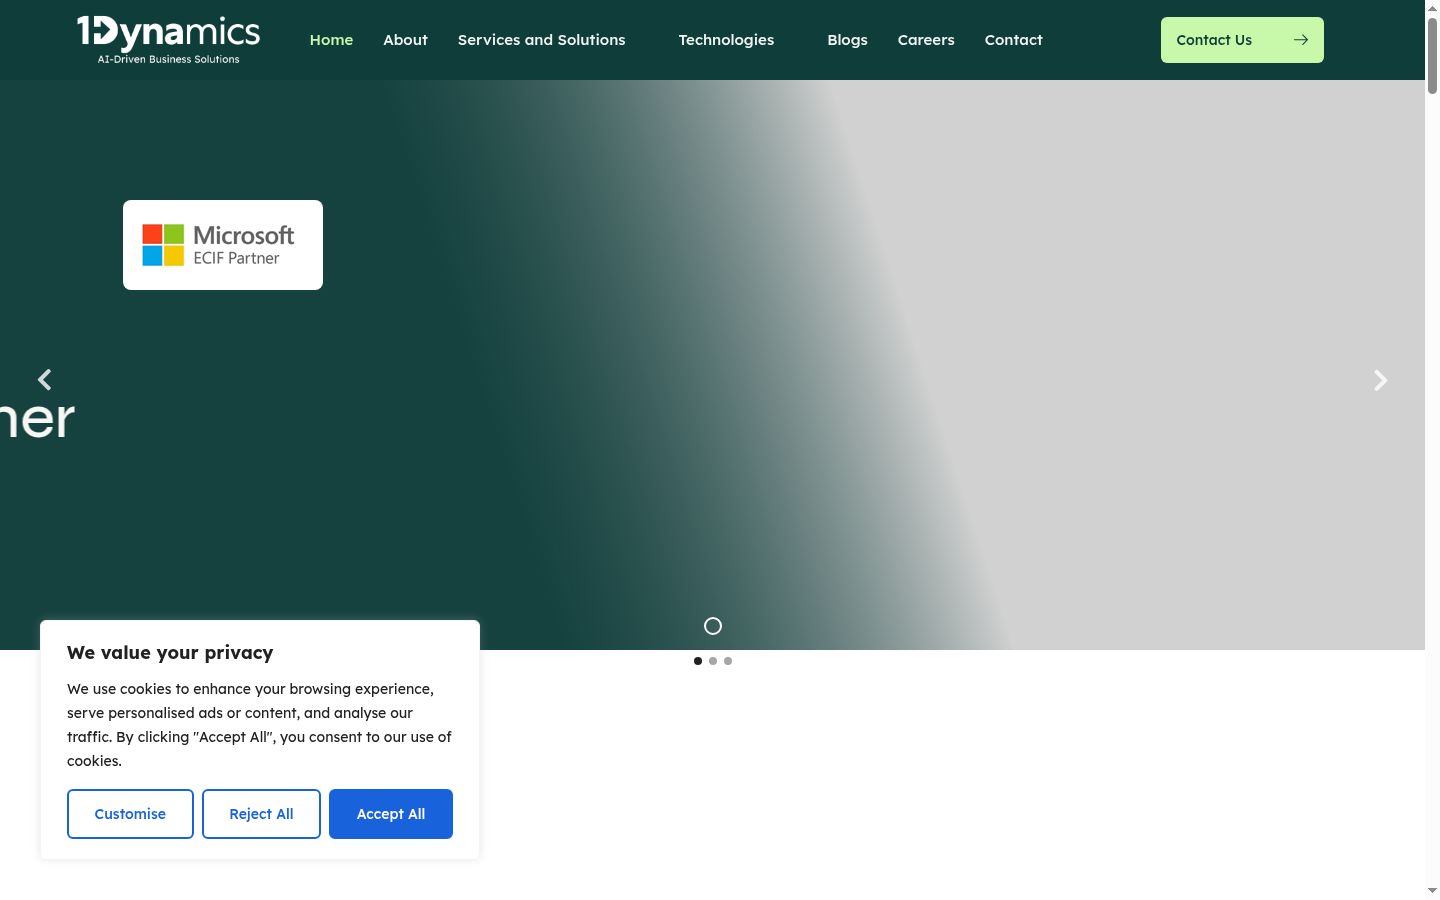Advance to next slide with right chevron
This screenshot has height=900, width=1440.
1380,380
